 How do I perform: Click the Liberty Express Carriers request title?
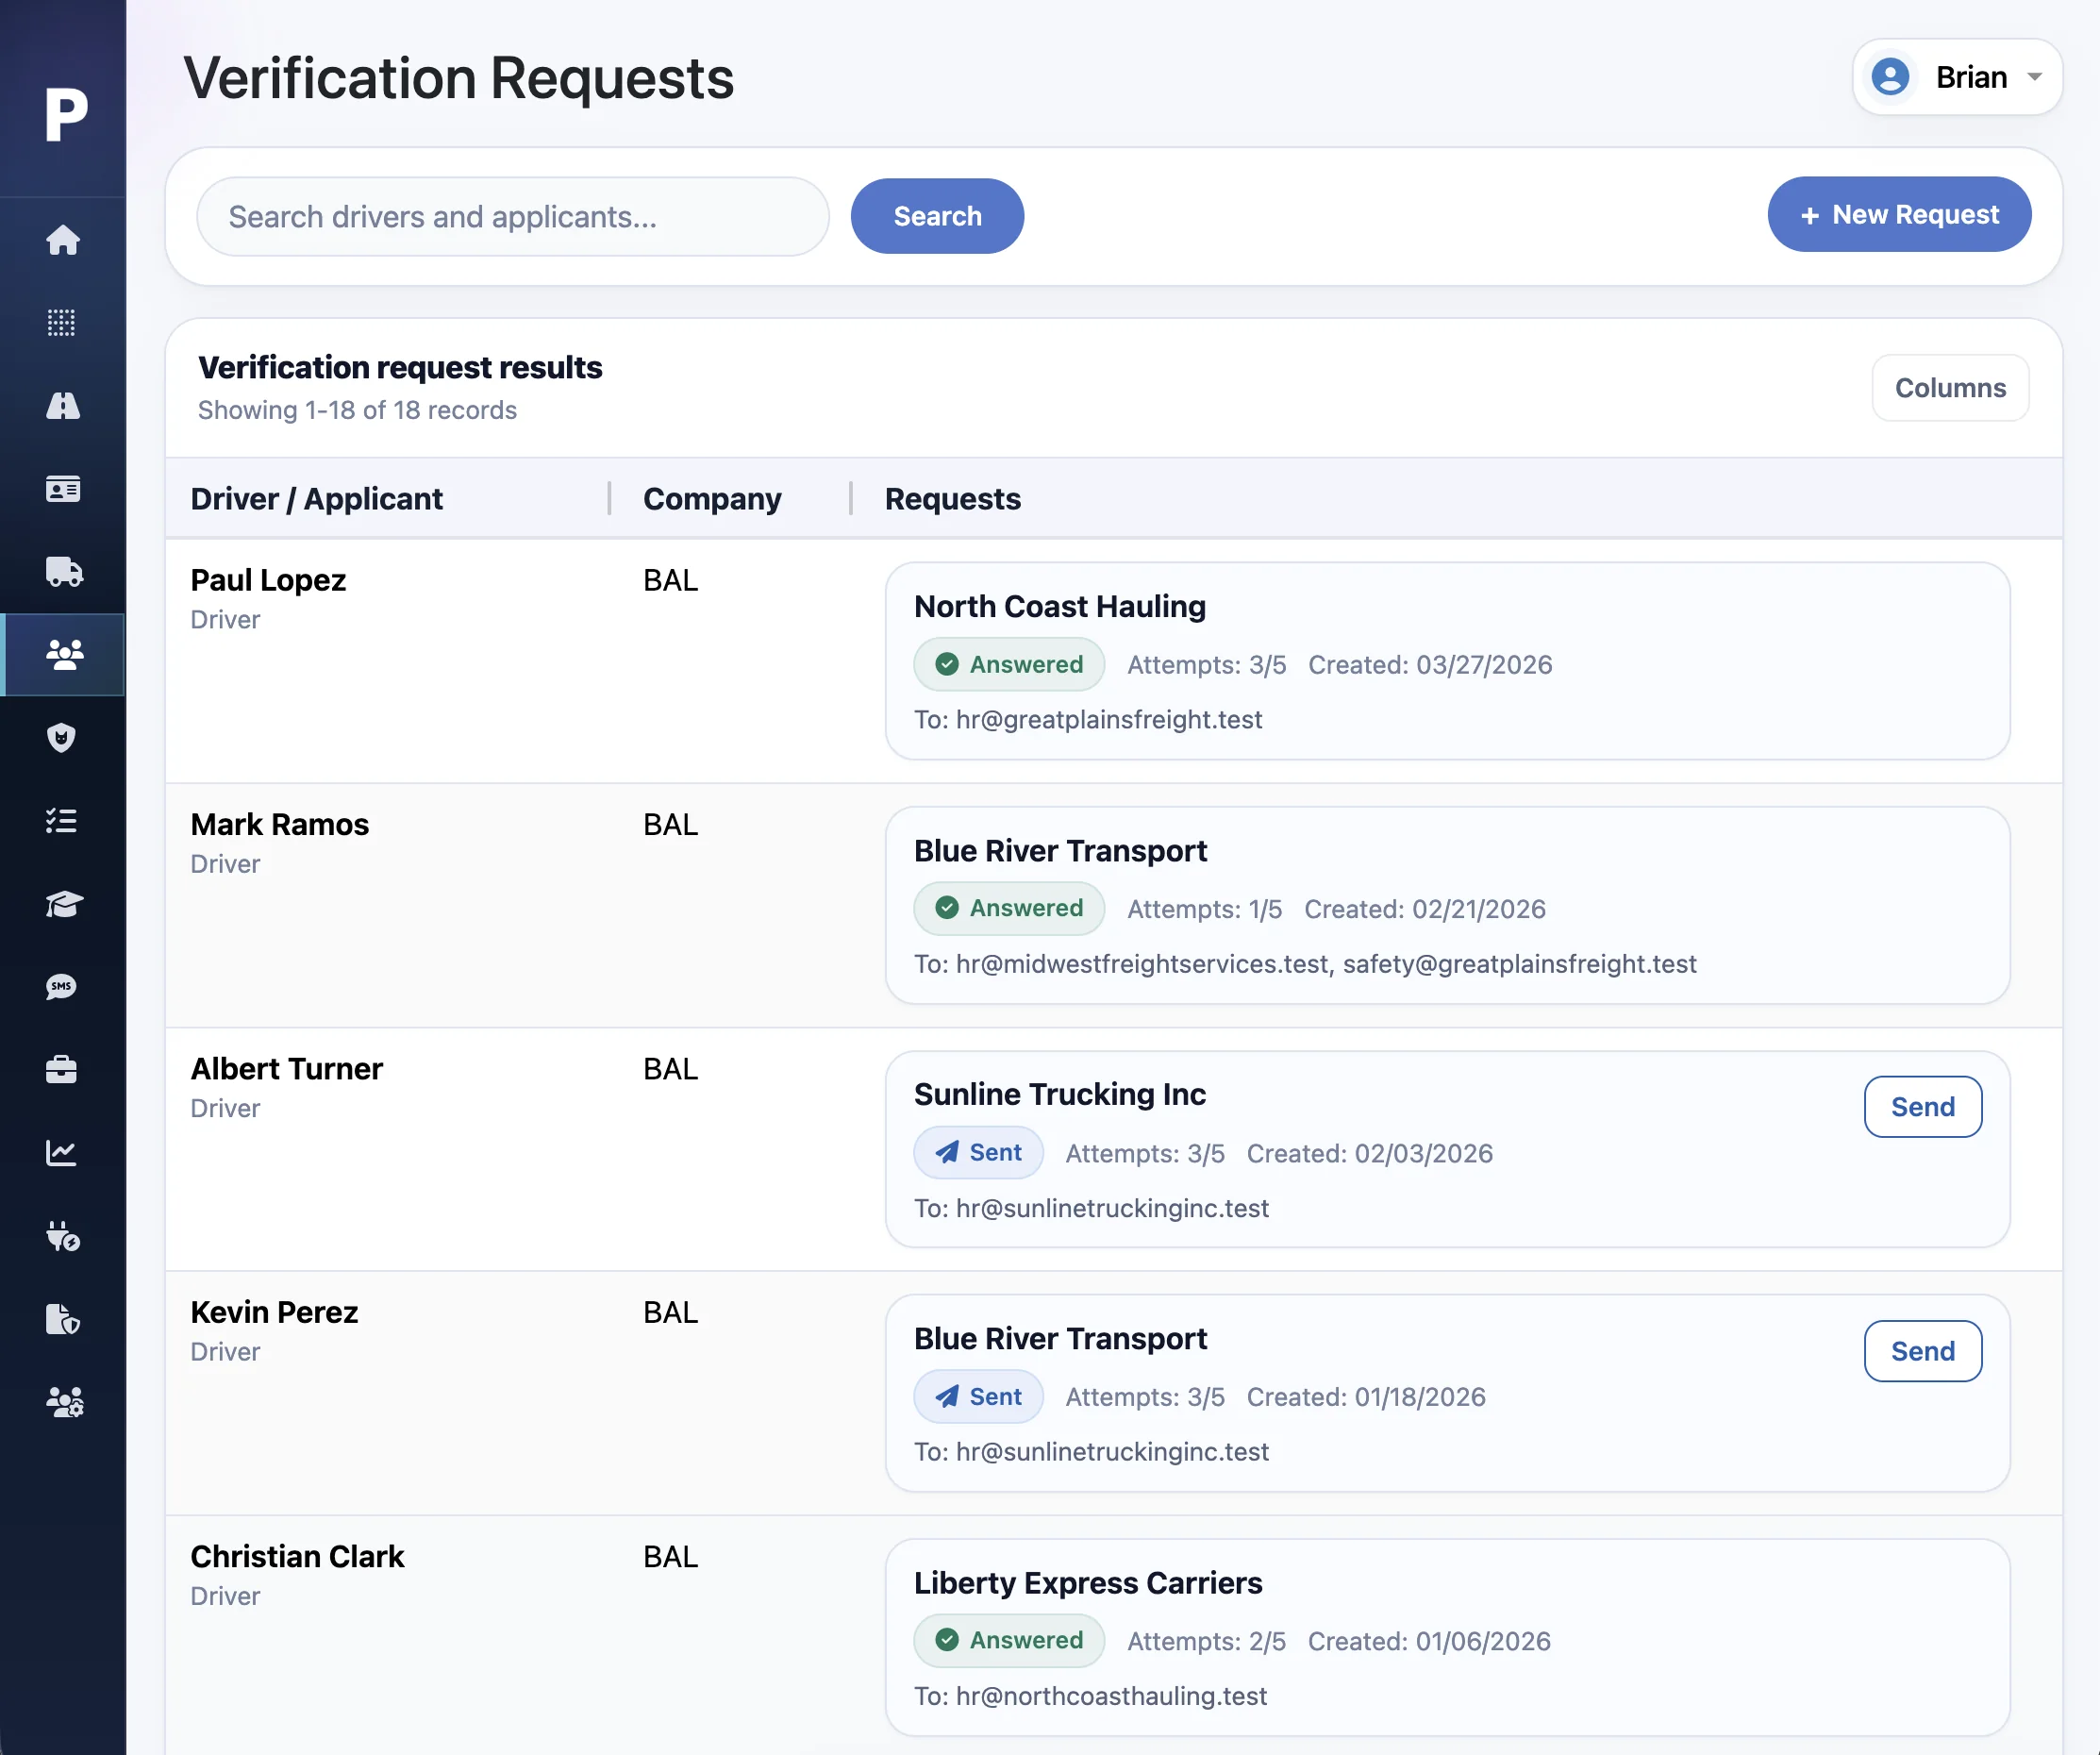click(x=1088, y=1583)
